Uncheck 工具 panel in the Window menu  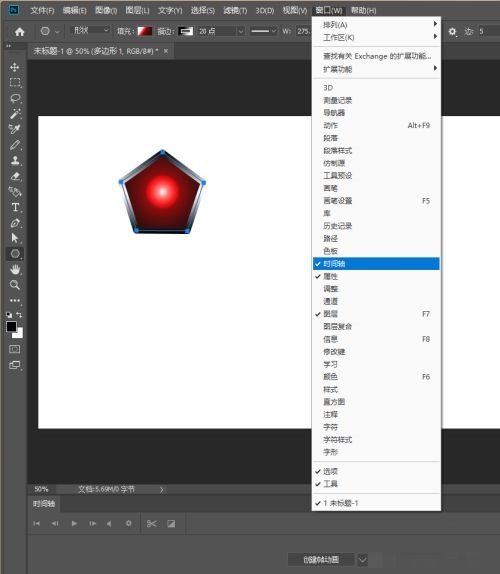coord(376,484)
